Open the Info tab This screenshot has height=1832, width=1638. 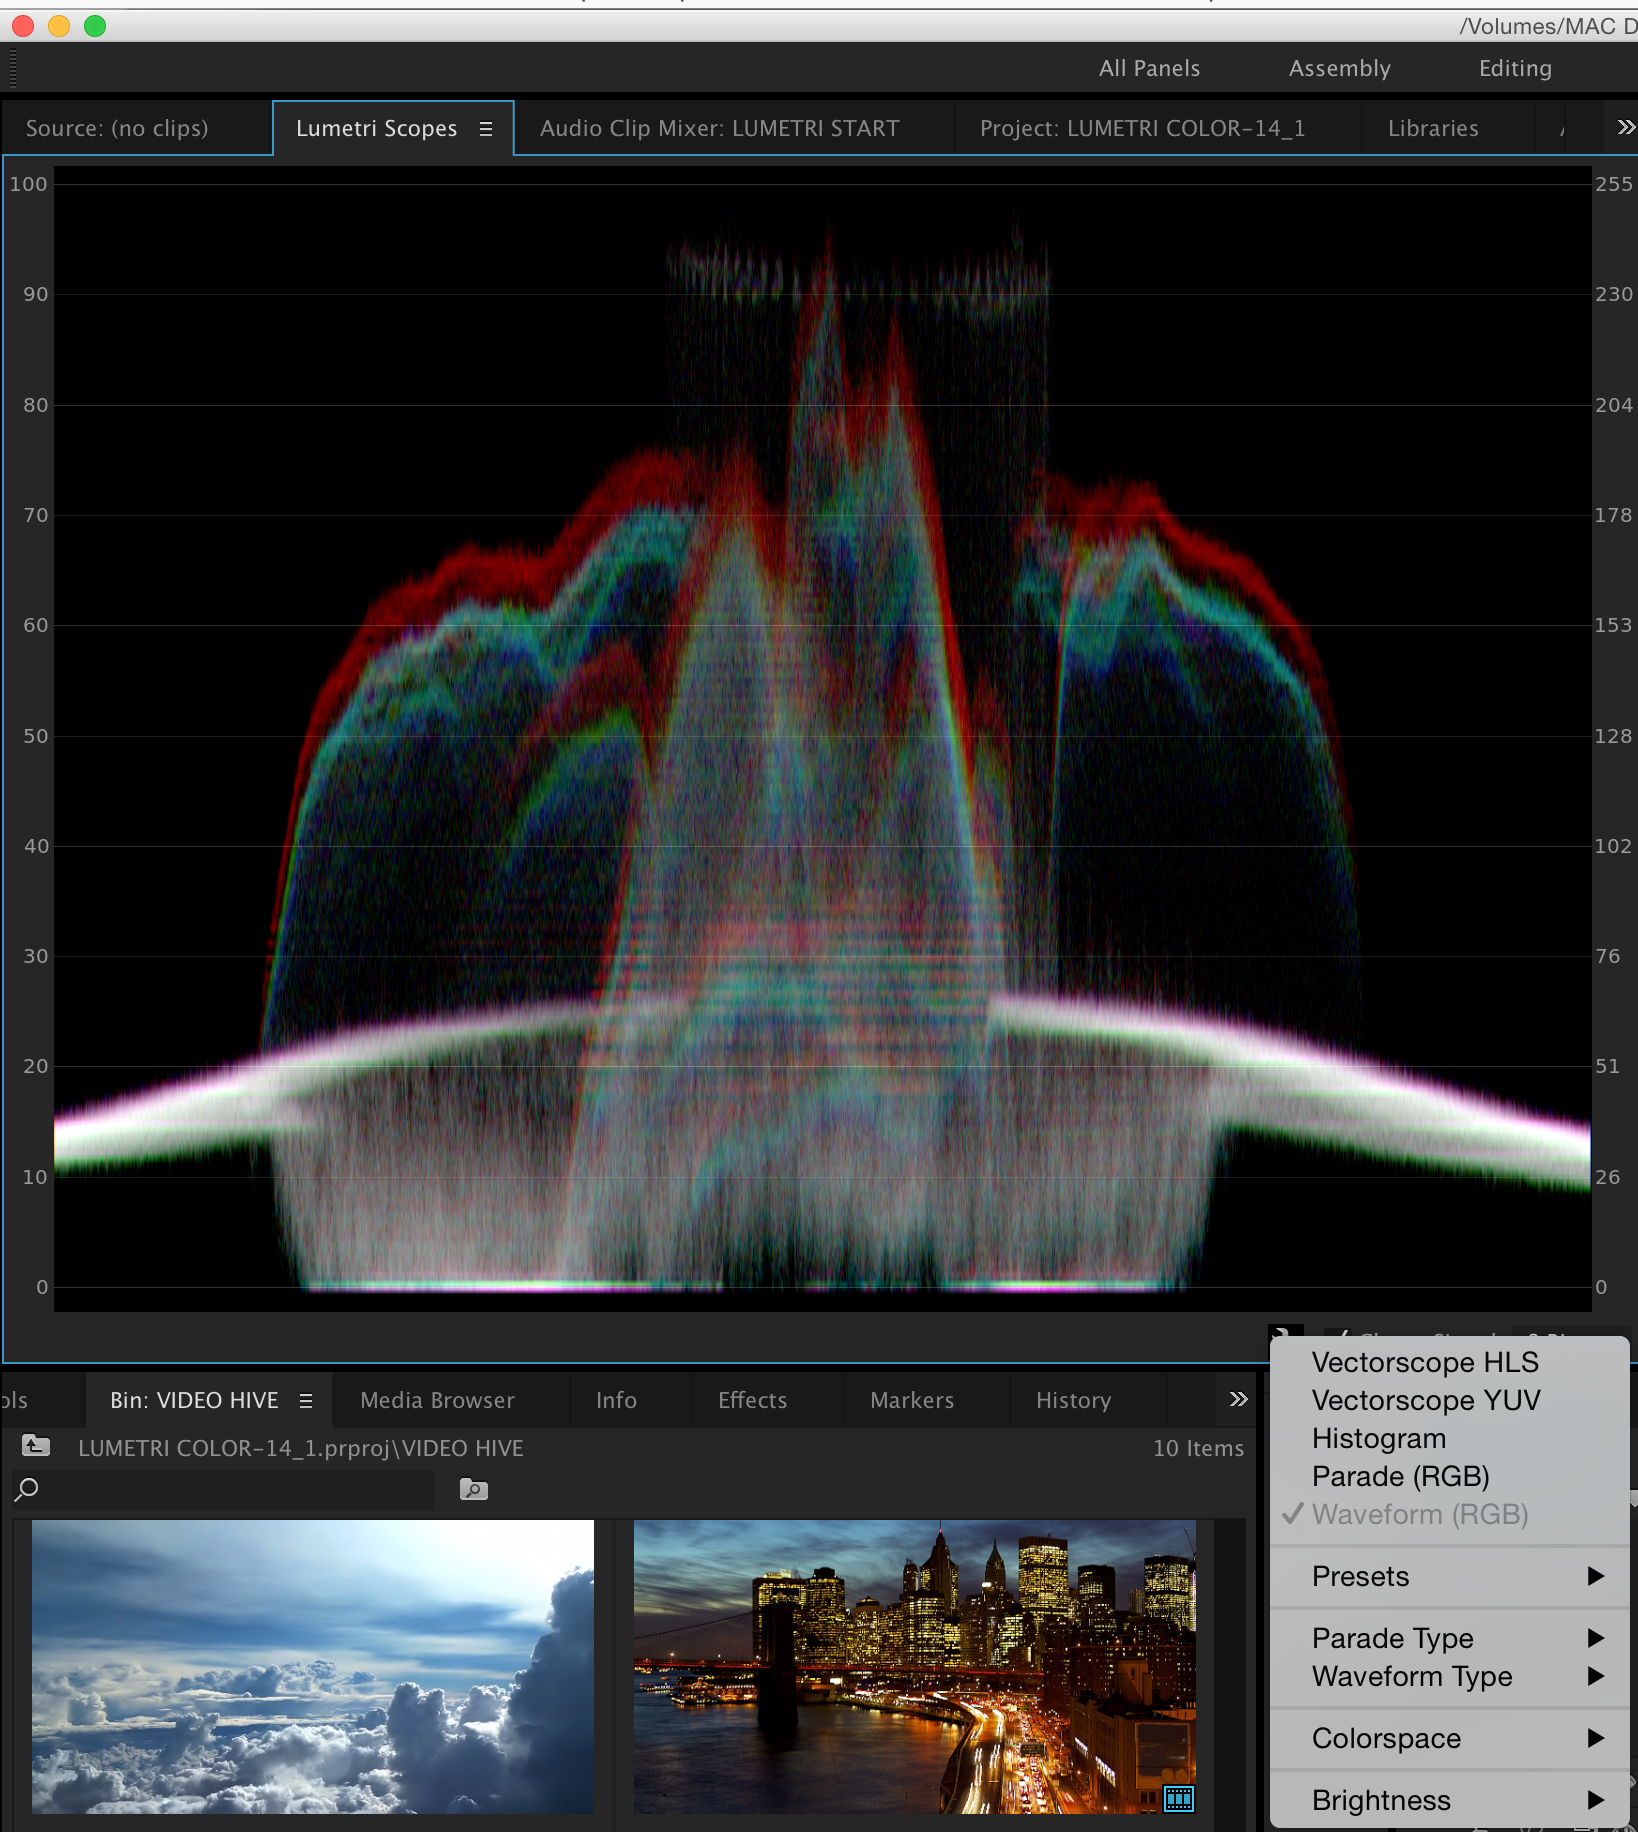click(616, 1400)
